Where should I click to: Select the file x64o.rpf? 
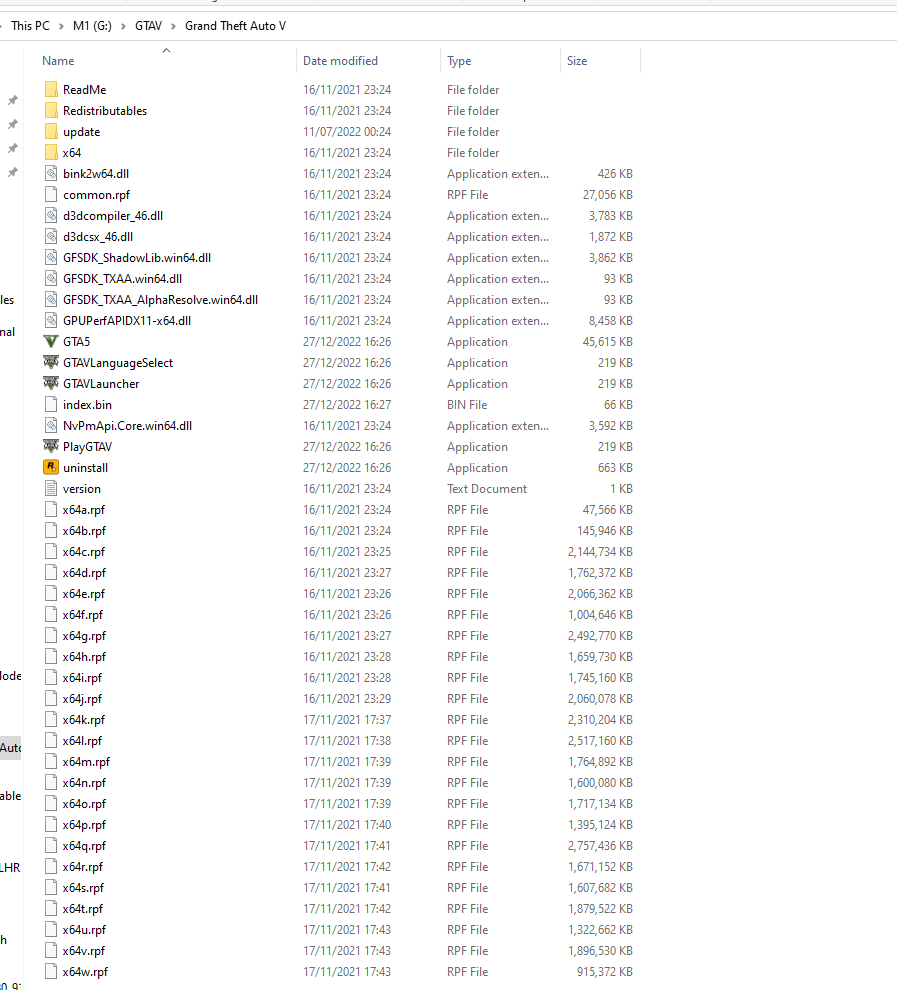[x=84, y=803]
